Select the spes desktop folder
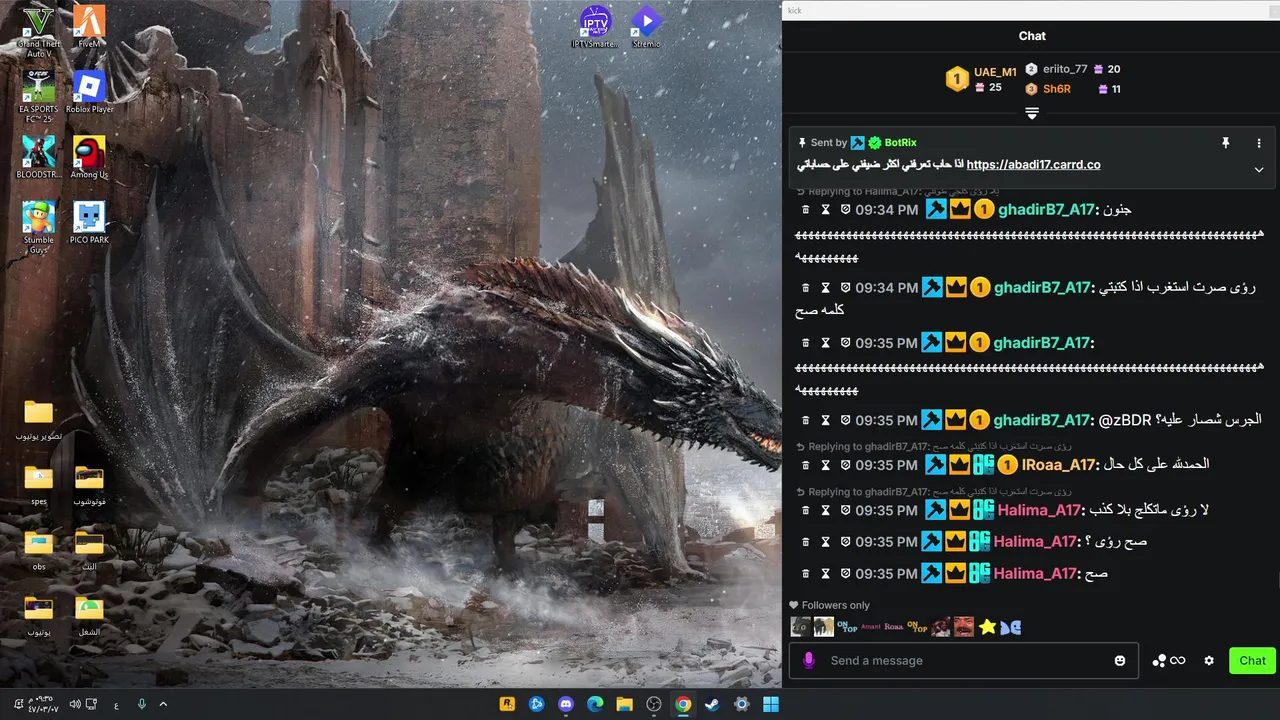Screen dimensions: 1280x720 click(x=38, y=485)
